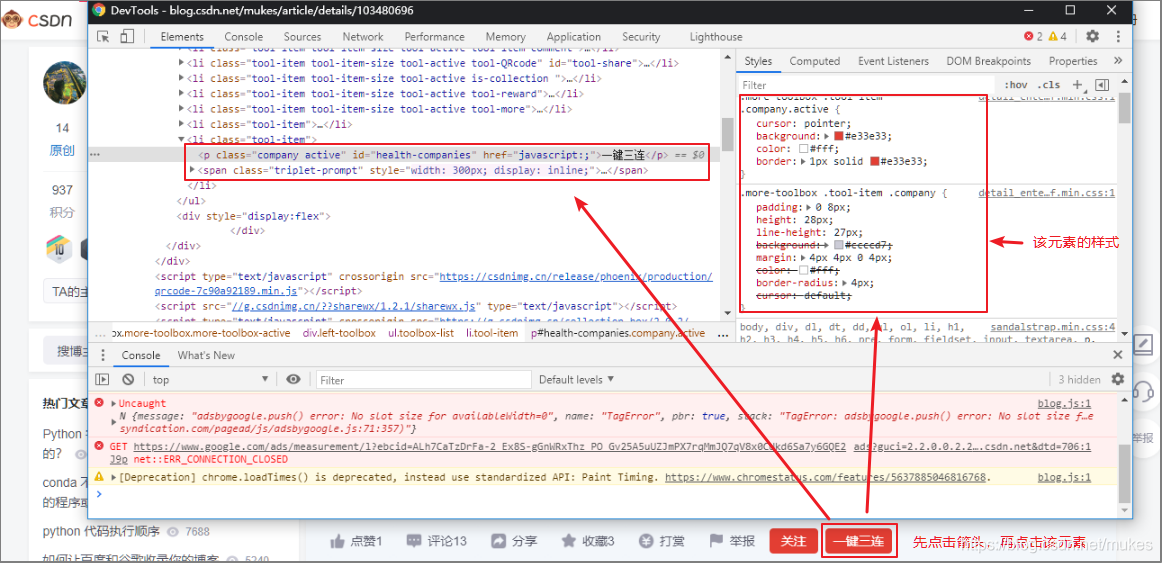Switch to the Computed styles tab
1162x563 pixels.
tap(814, 61)
